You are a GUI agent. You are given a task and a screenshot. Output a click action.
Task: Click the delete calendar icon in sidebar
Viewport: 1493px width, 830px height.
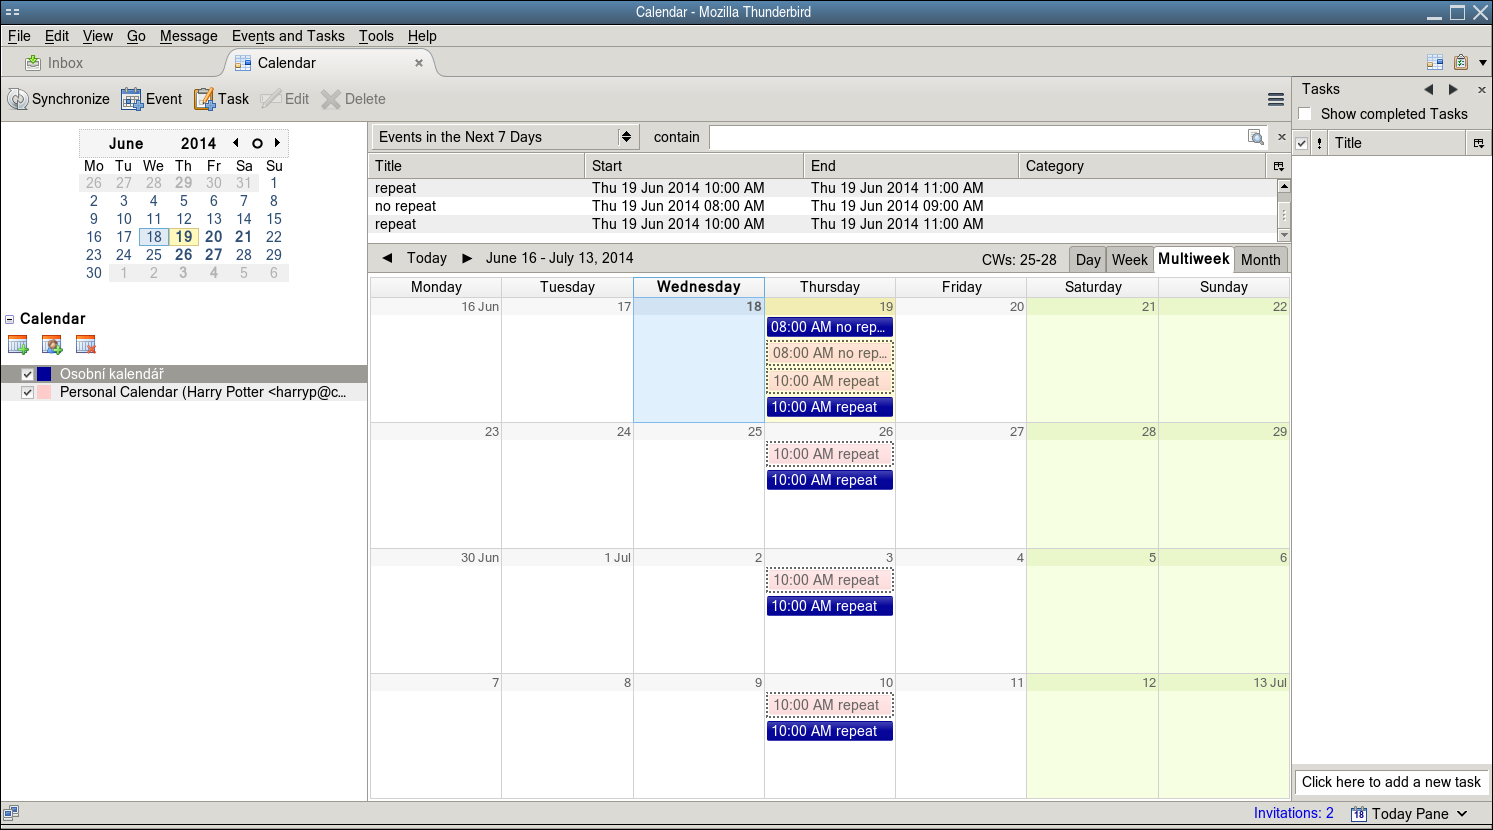[86, 345]
